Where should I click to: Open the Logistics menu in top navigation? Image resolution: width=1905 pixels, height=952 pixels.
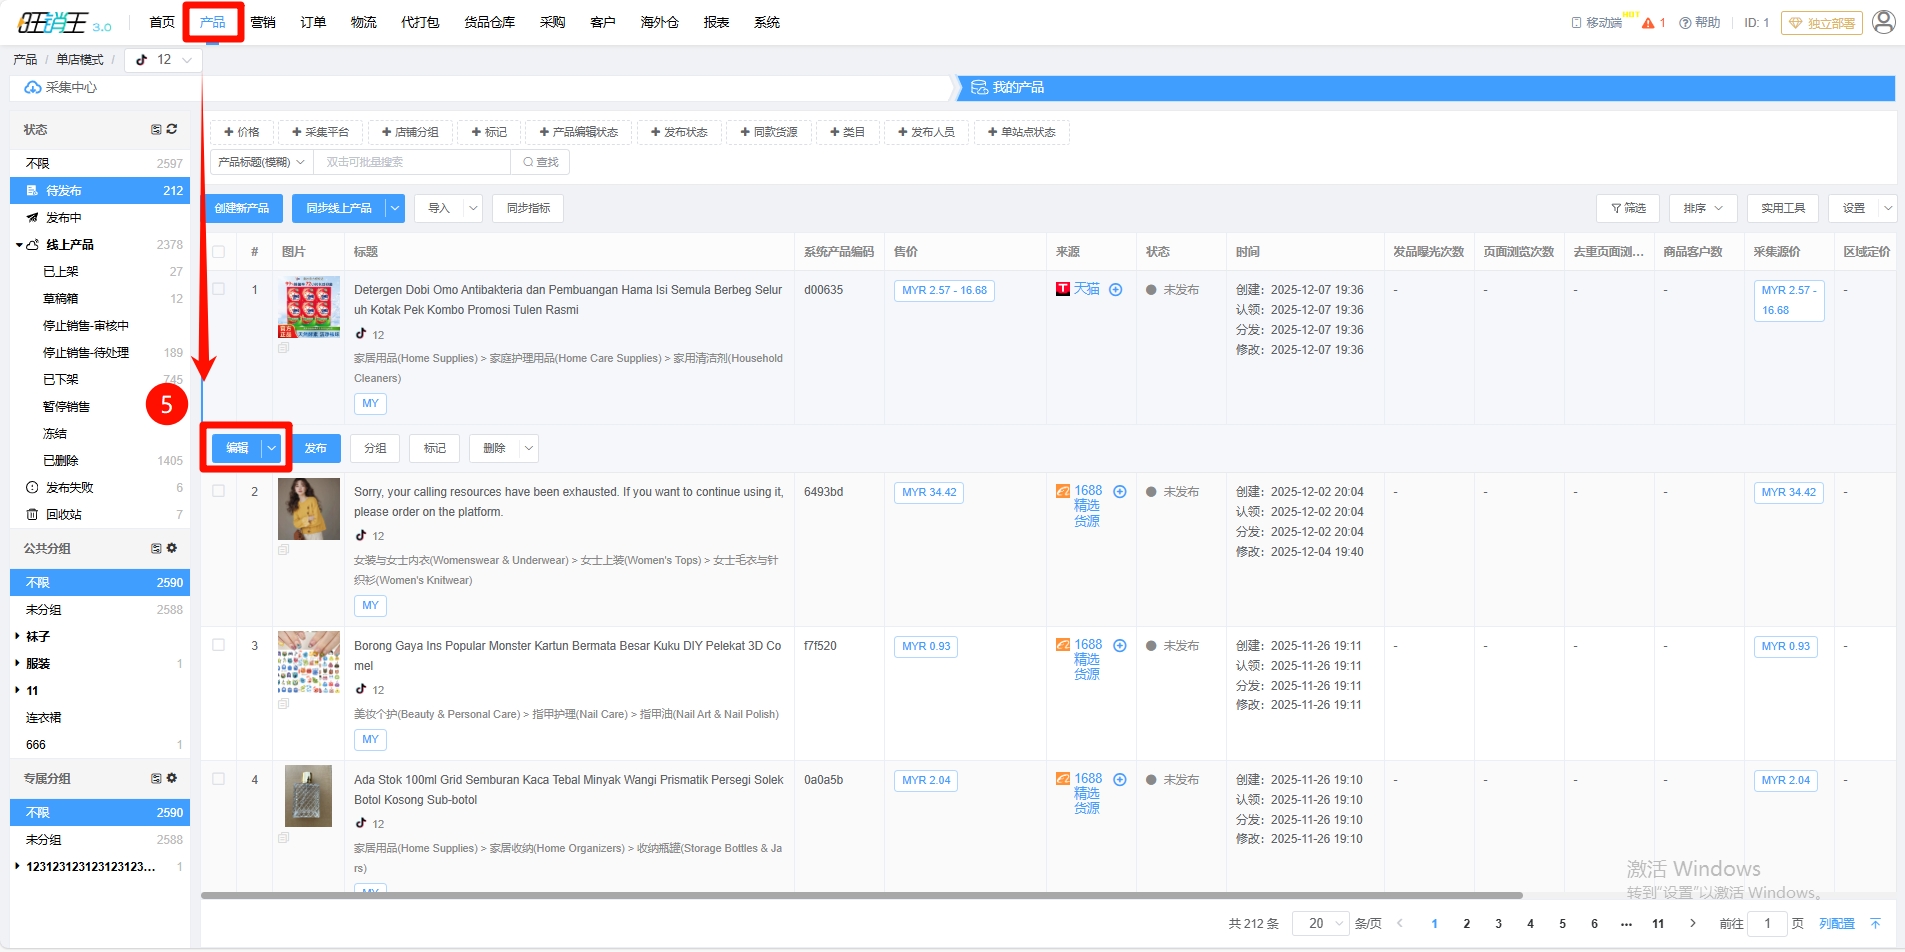click(364, 22)
